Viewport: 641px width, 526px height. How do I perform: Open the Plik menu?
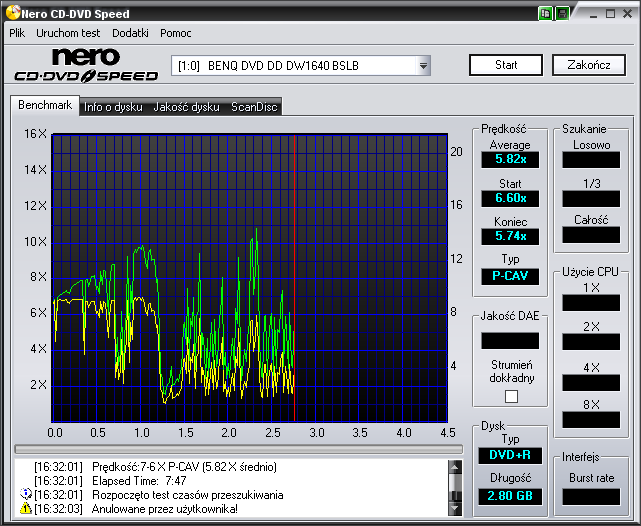[17, 33]
